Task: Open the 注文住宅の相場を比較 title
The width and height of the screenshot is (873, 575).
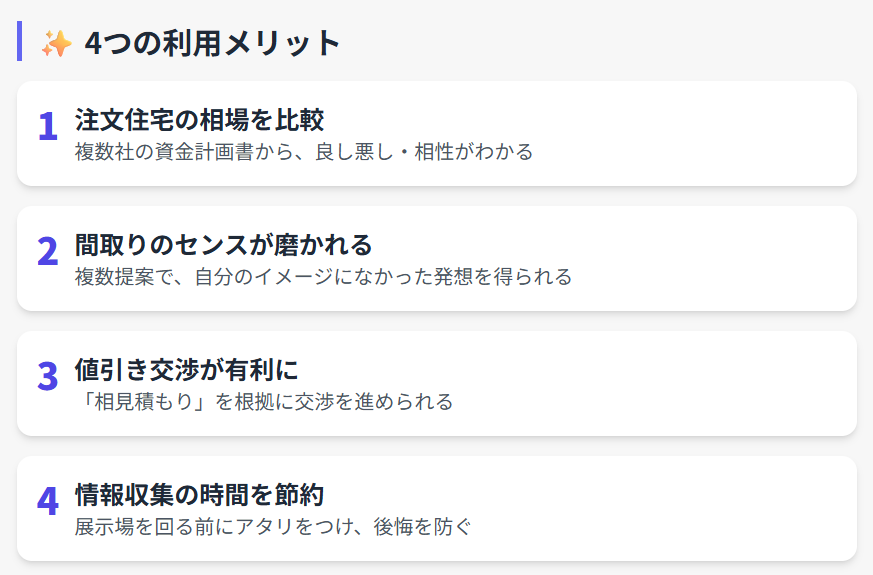Action: (x=199, y=120)
